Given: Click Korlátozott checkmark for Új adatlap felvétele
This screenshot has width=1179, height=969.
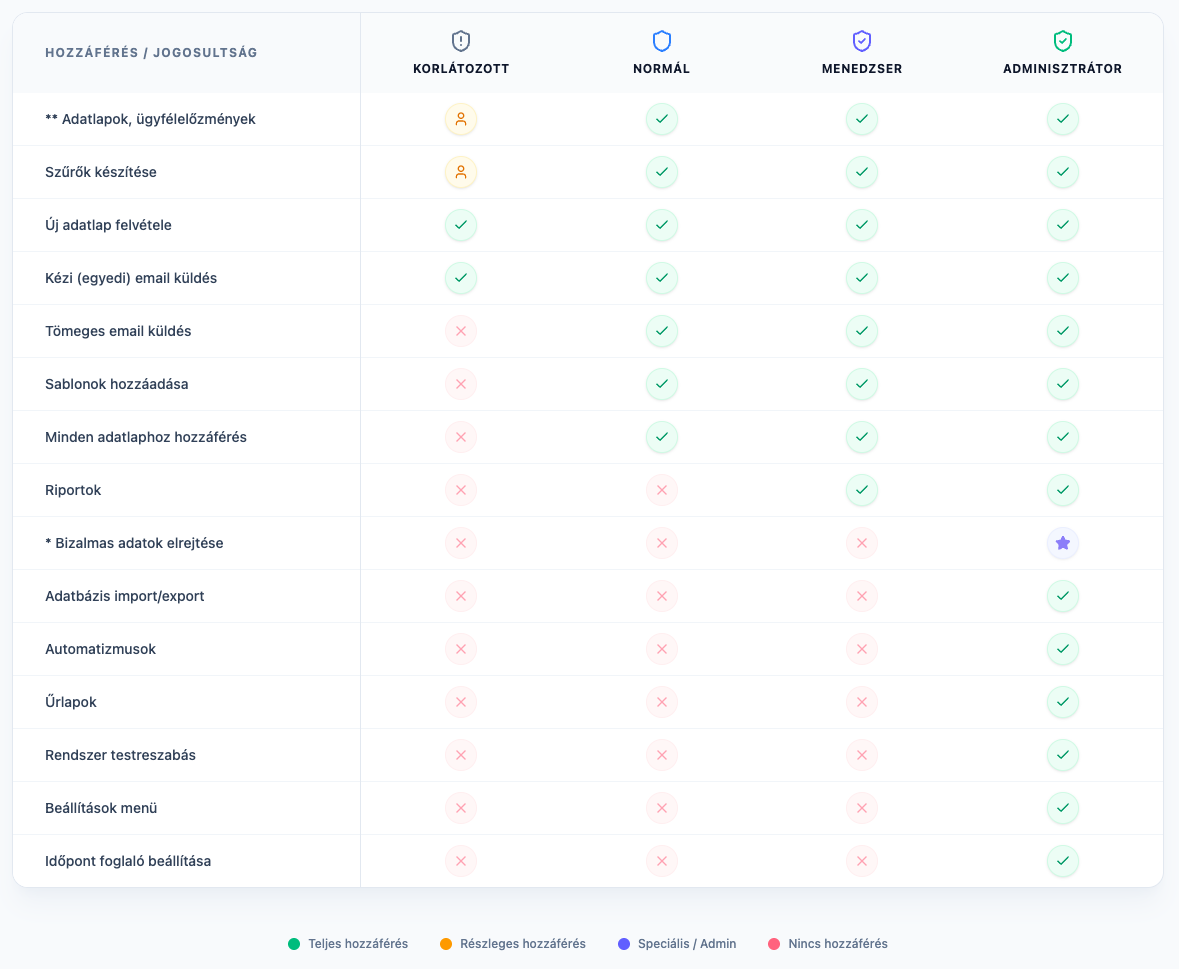Looking at the screenshot, I should point(461,225).
